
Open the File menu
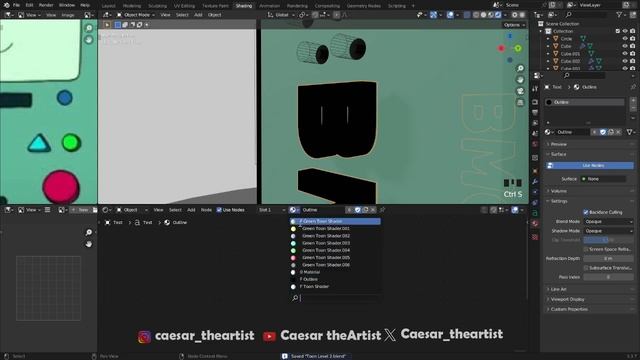click(16, 5)
